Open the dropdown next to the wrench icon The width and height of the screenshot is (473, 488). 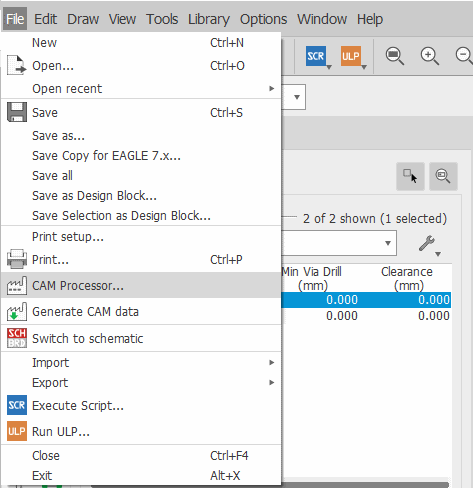pos(339,243)
